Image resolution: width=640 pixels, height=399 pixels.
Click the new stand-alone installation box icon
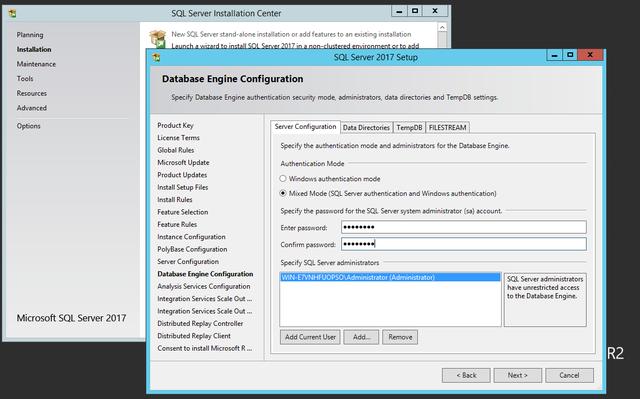point(158,39)
